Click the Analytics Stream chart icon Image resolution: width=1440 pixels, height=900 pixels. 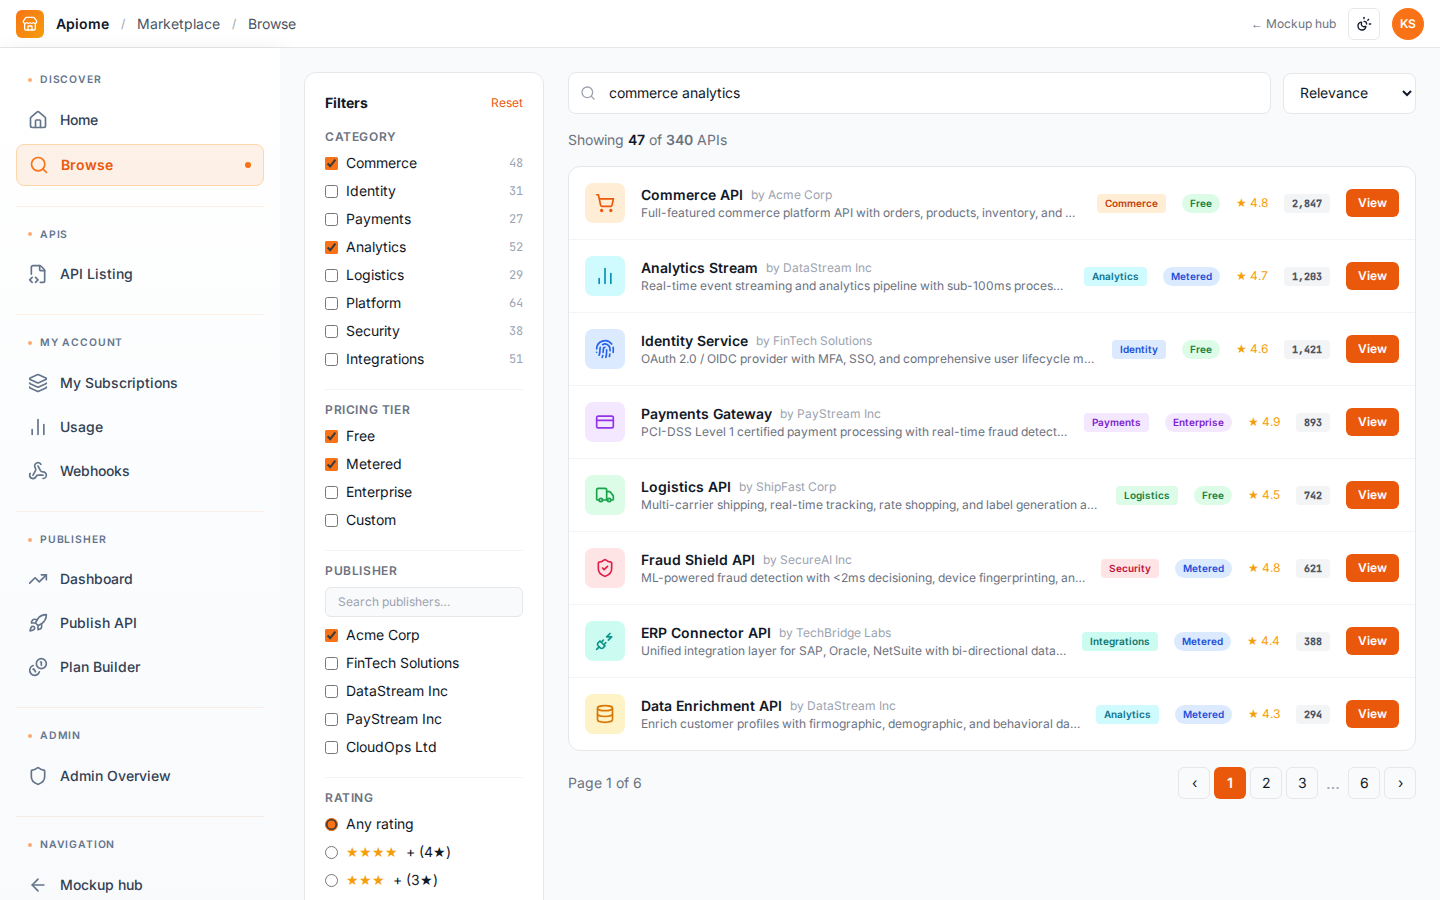pos(605,276)
